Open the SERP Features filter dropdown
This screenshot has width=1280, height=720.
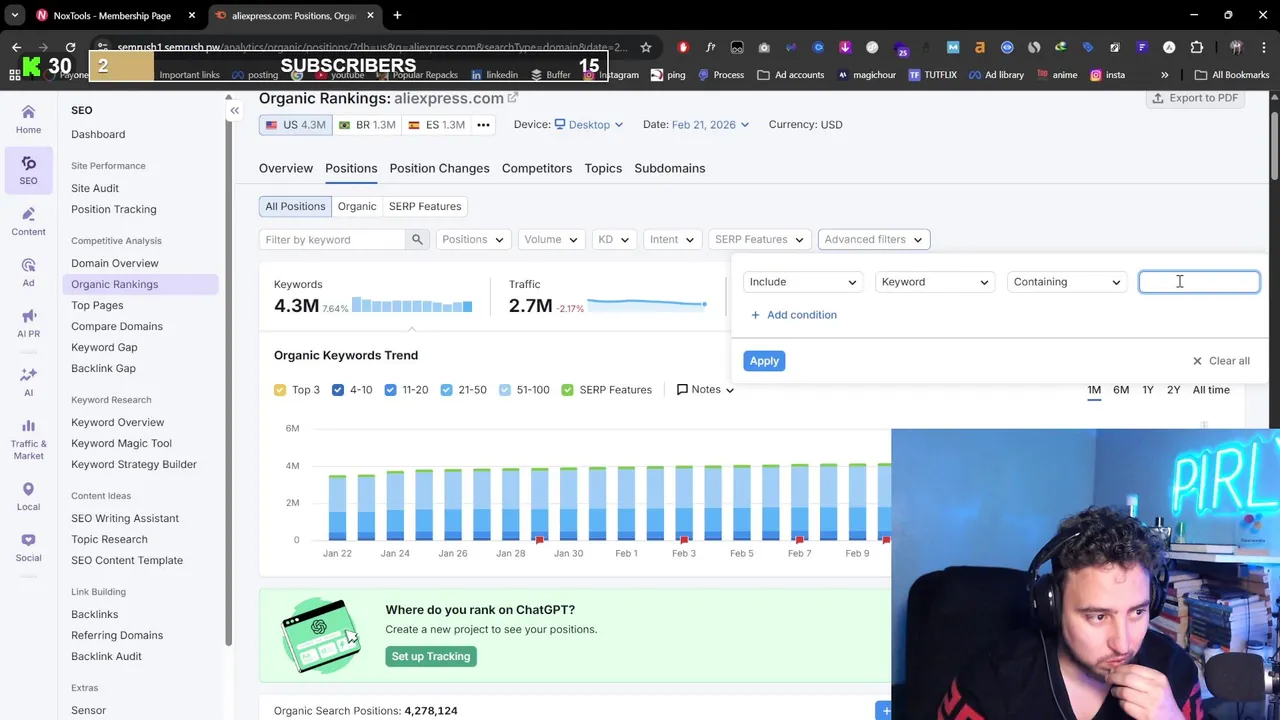pos(759,239)
